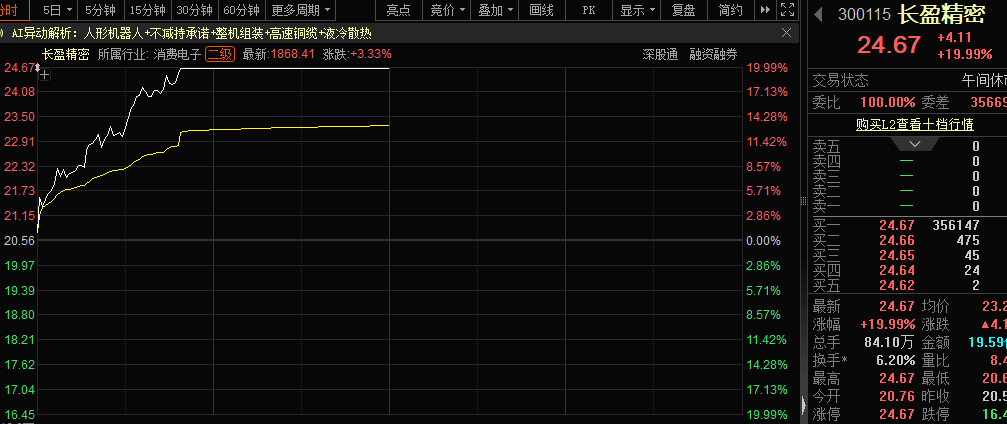
Task: Click the 委比 value 100.00%
Action: 888,102
